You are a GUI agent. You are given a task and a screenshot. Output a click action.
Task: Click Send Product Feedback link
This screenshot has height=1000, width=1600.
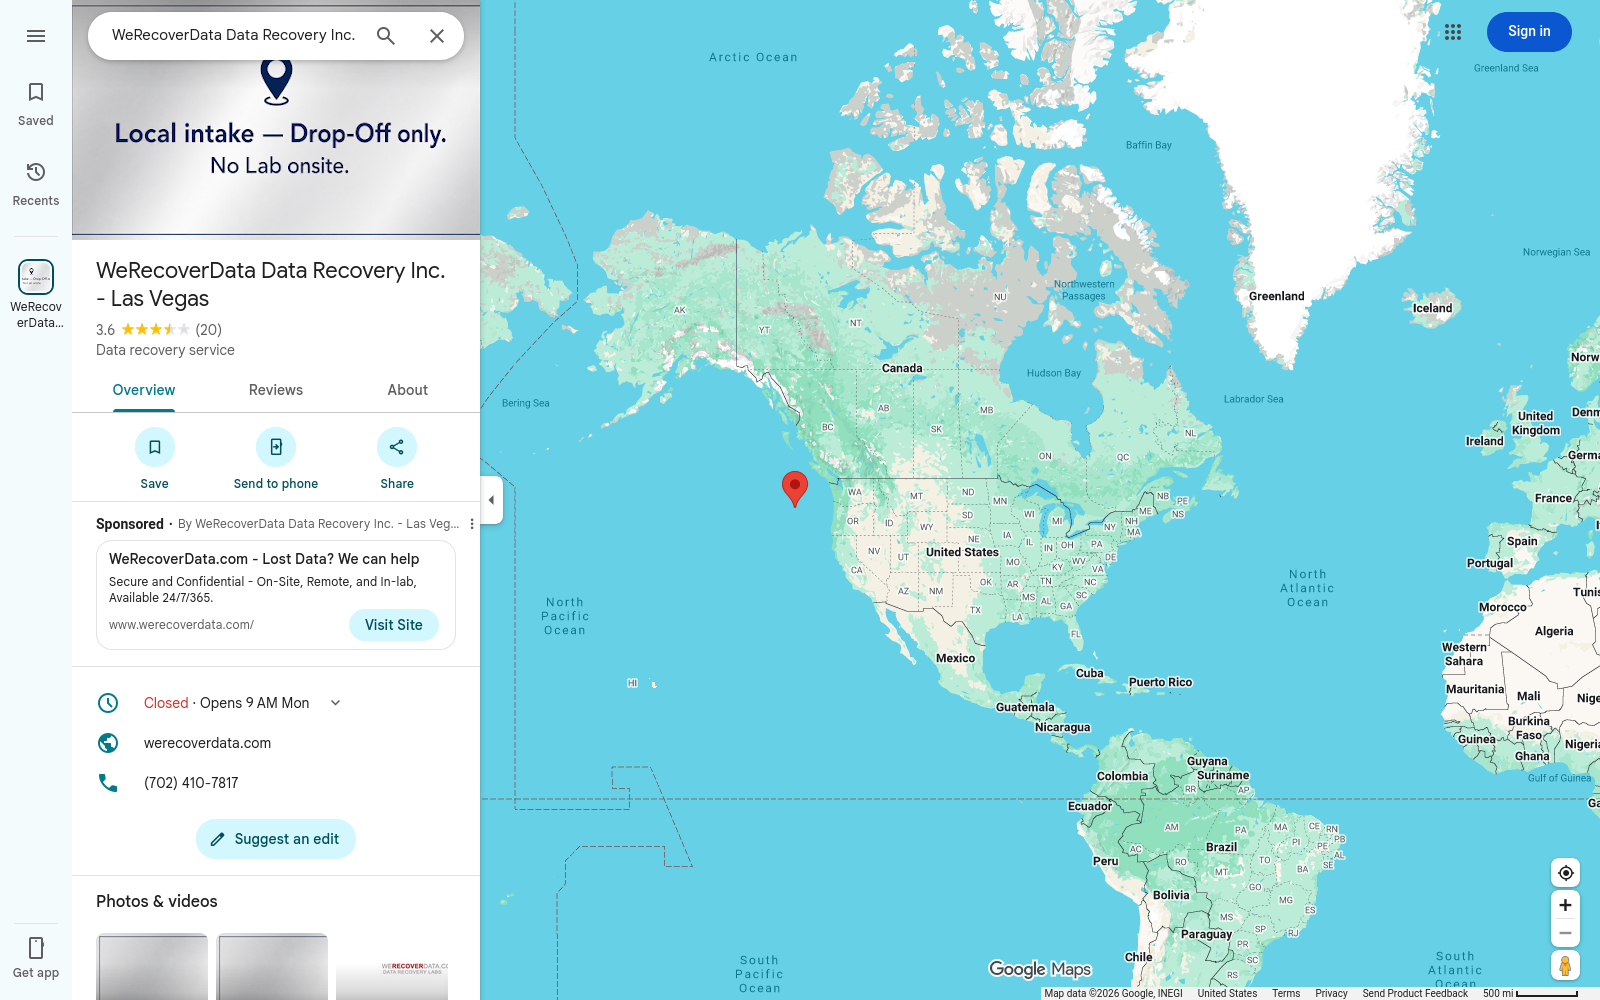pos(1415,993)
